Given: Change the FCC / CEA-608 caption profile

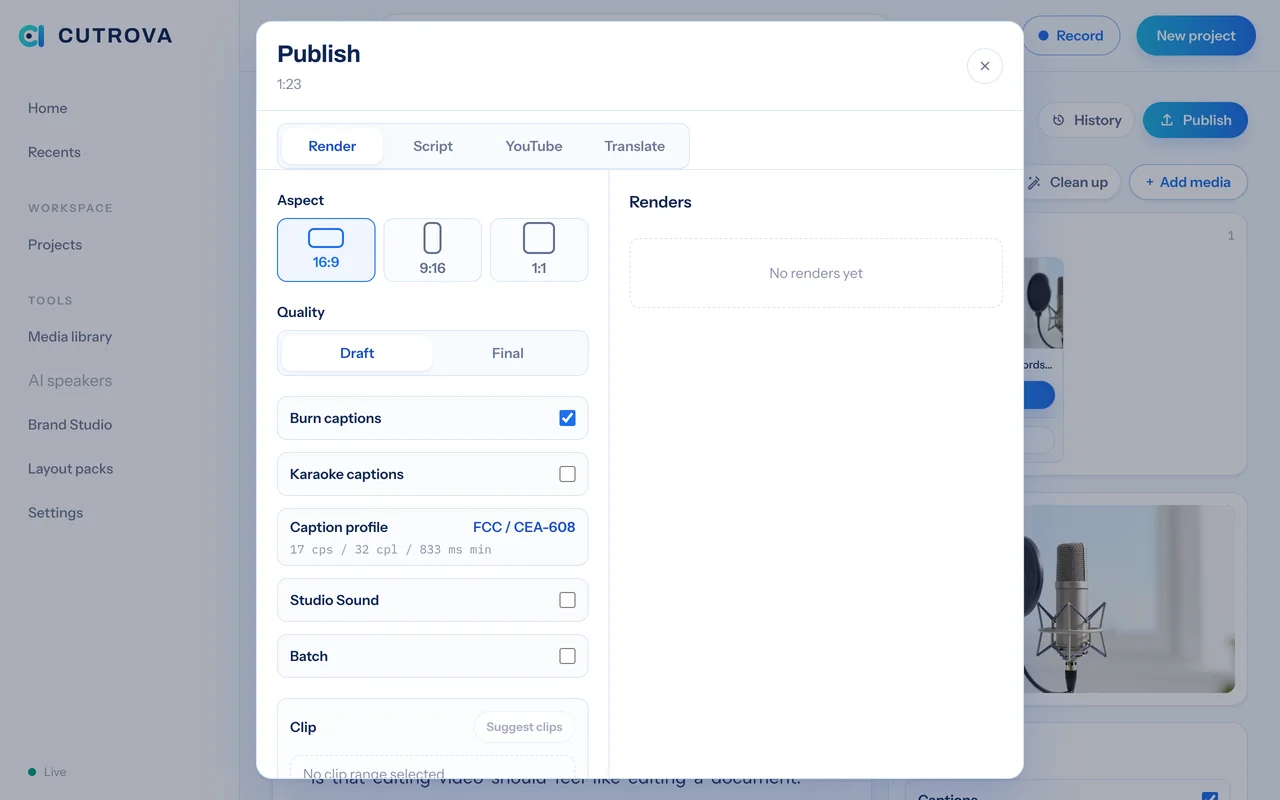Looking at the screenshot, I should [524, 527].
